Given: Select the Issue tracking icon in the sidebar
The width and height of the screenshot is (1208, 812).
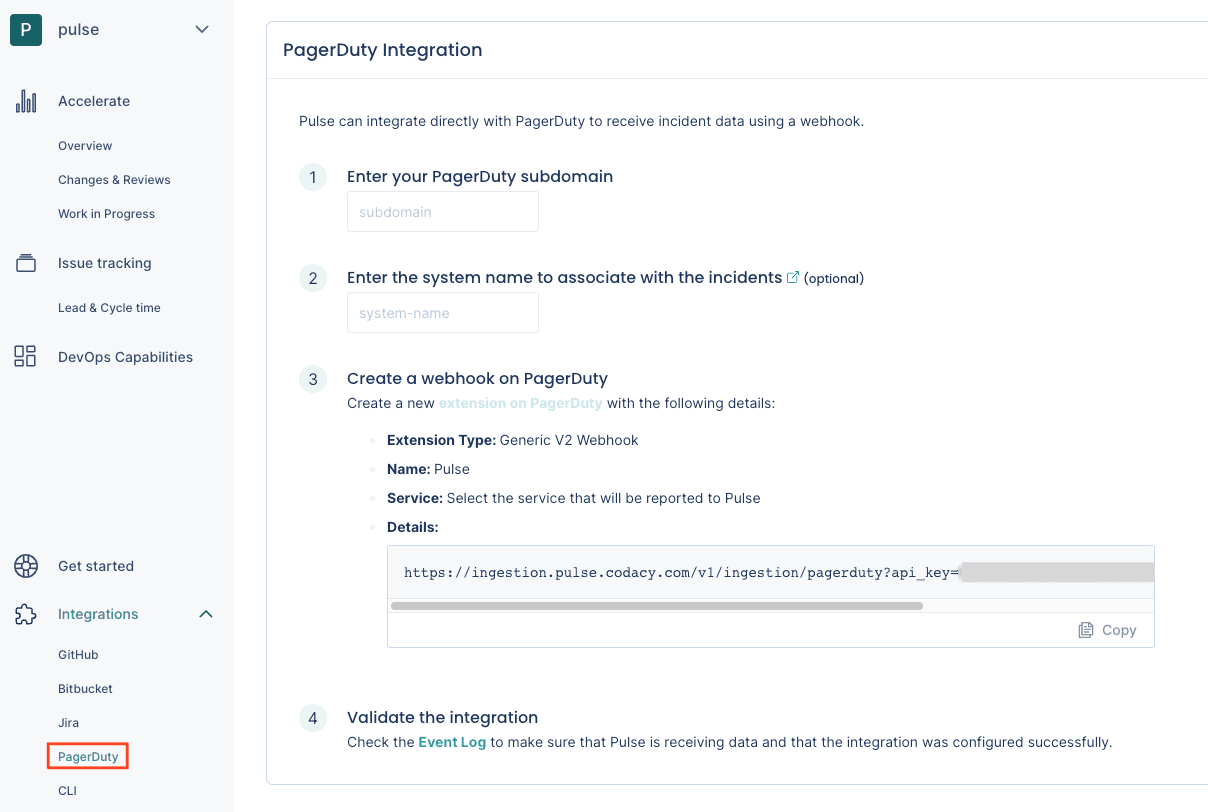Looking at the screenshot, I should (25, 262).
